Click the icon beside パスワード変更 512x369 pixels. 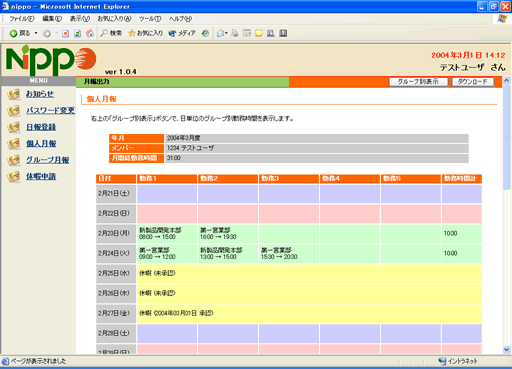(x=14, y=111)
